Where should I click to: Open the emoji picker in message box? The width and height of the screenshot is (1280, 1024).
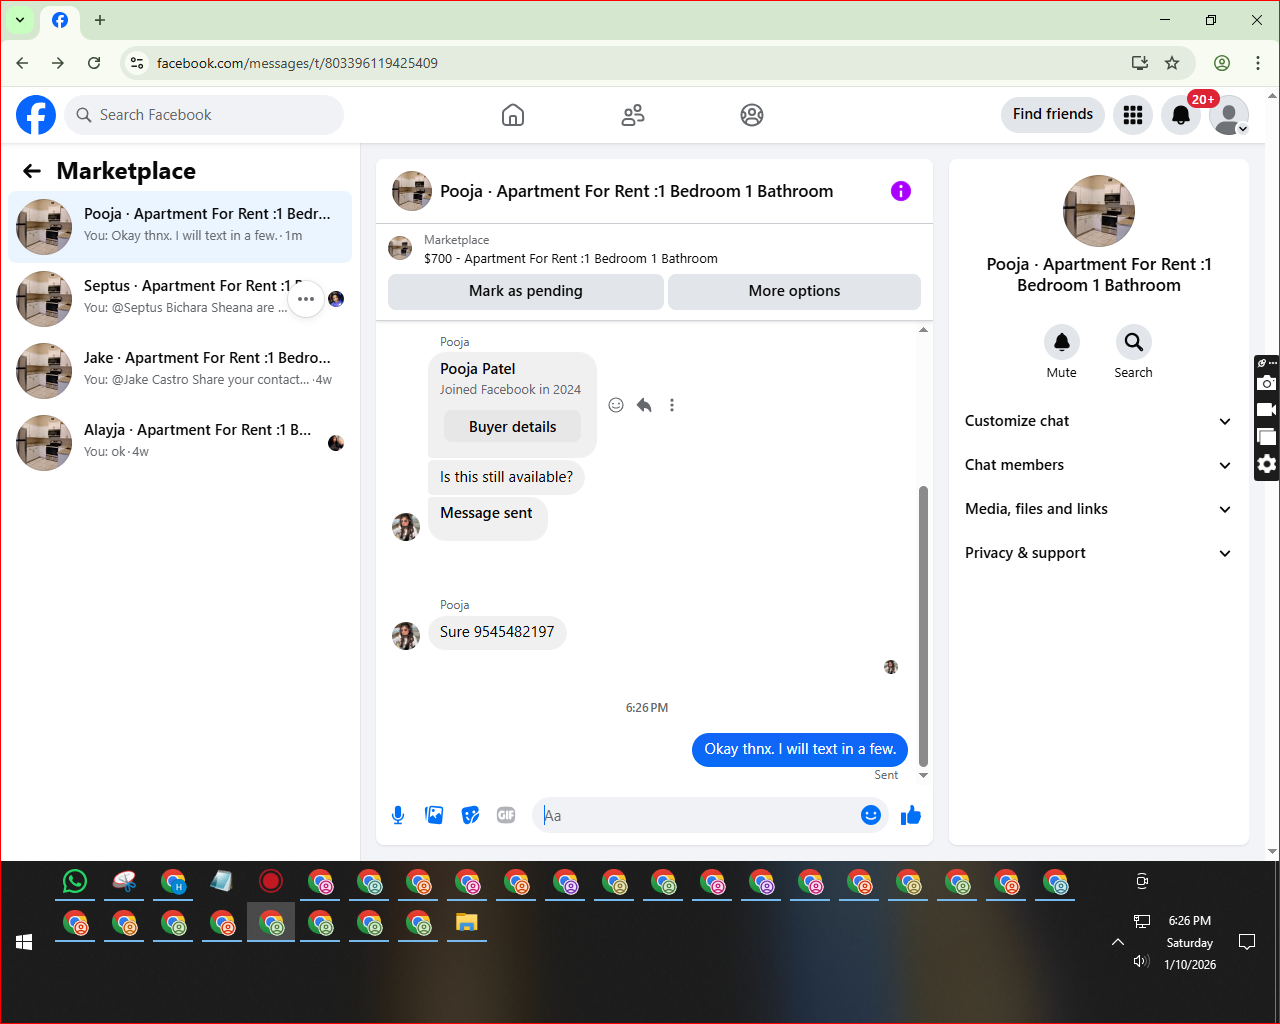click(x=871, y=815)
